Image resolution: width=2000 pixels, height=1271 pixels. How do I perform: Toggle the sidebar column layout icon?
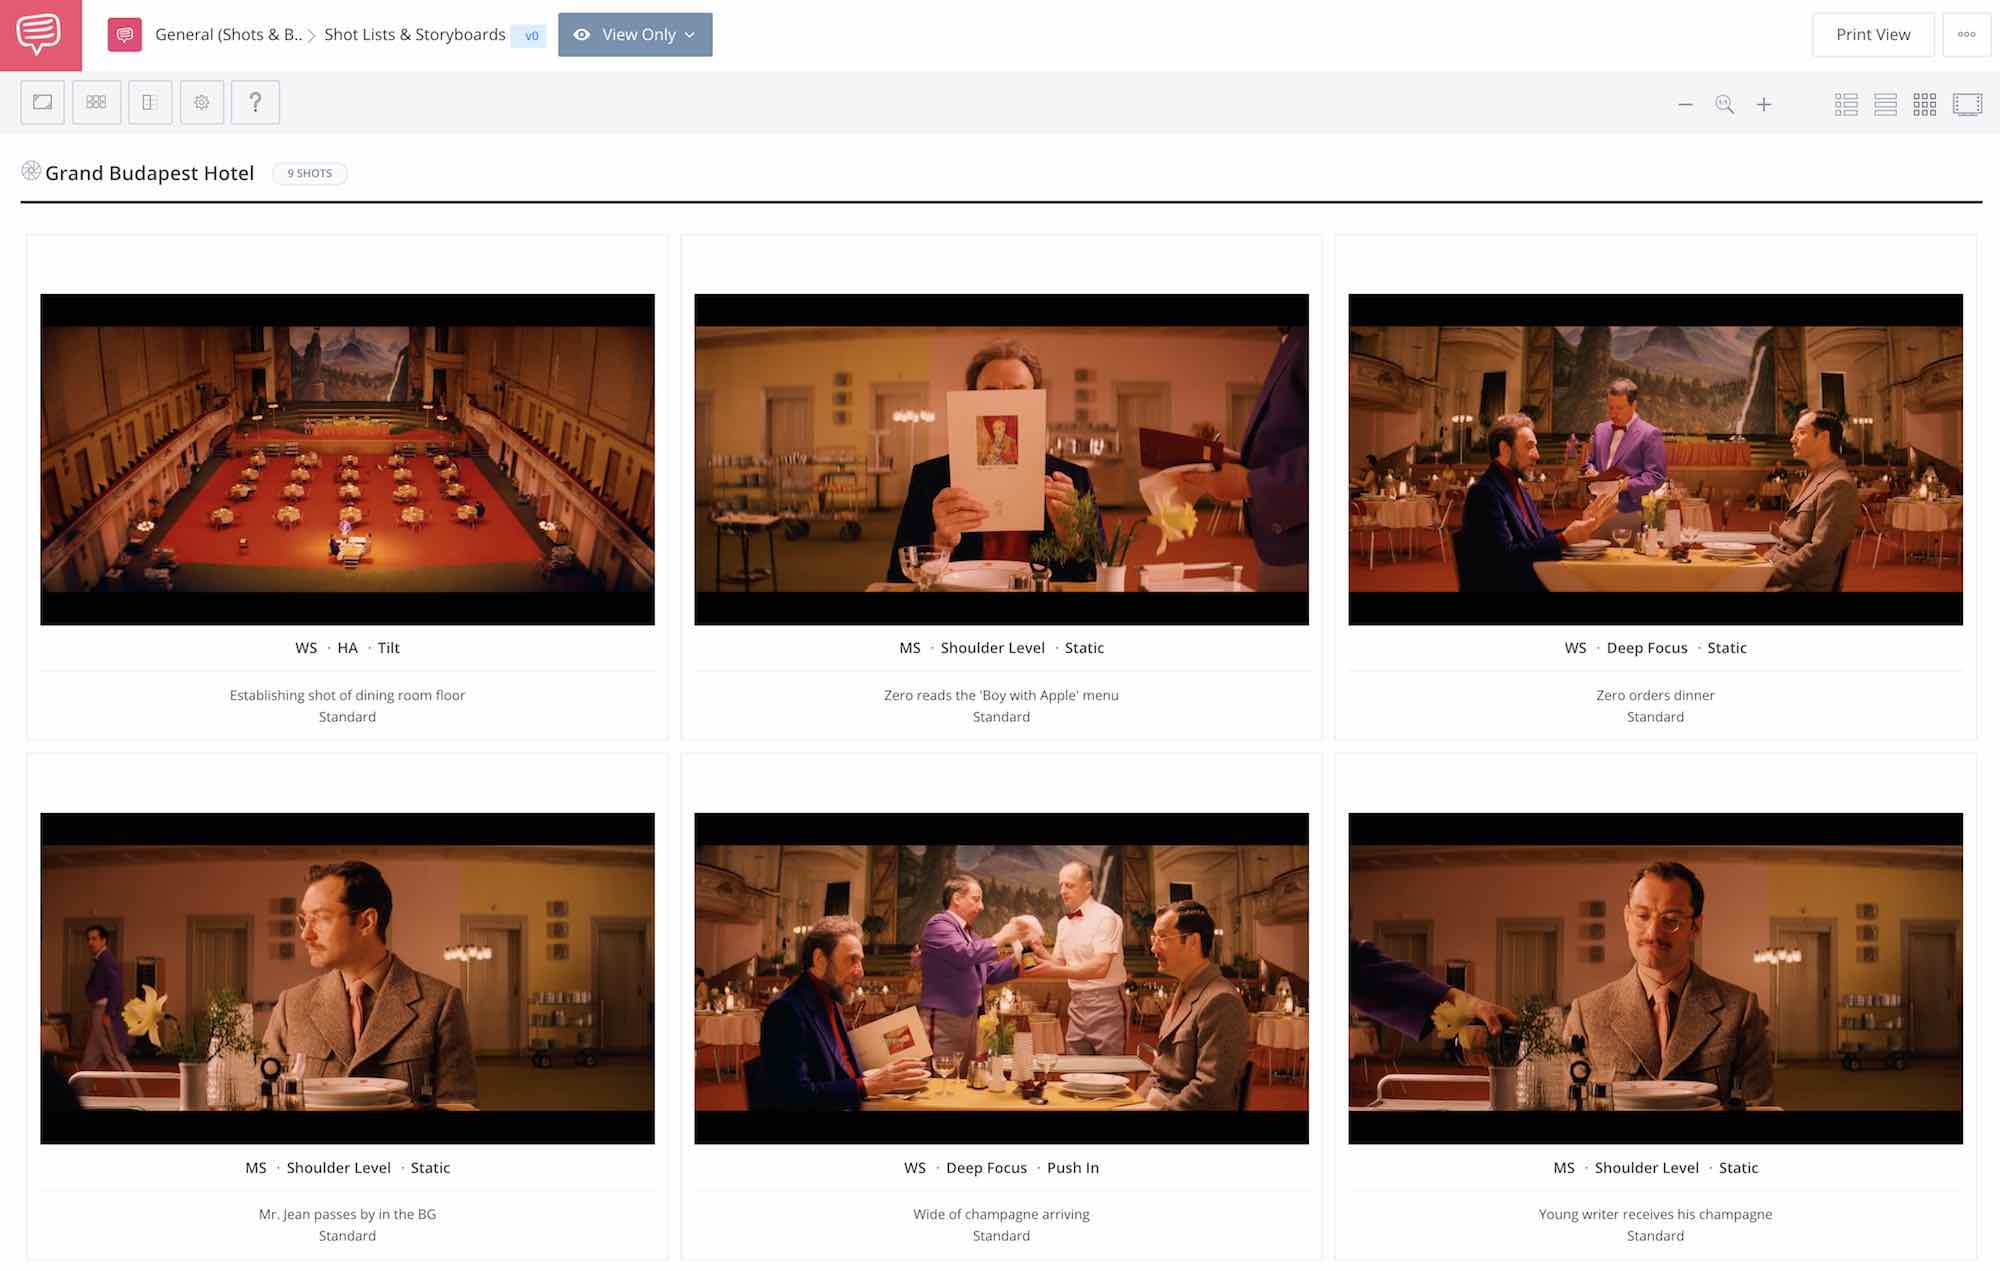(x=150, y=102)
